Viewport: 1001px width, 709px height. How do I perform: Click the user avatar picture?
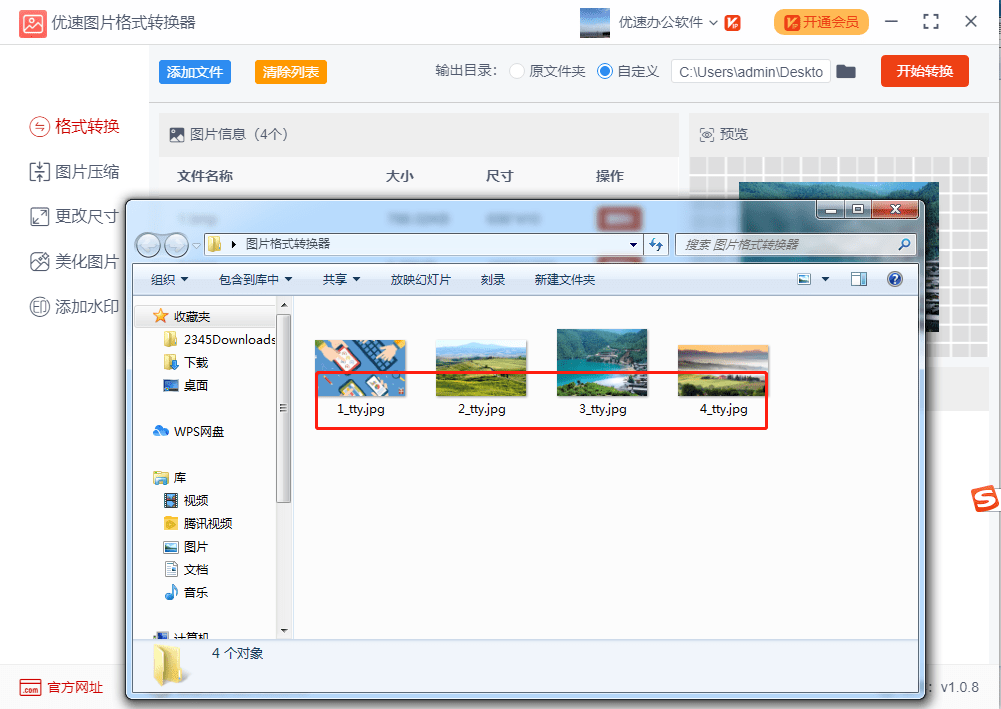594,23
